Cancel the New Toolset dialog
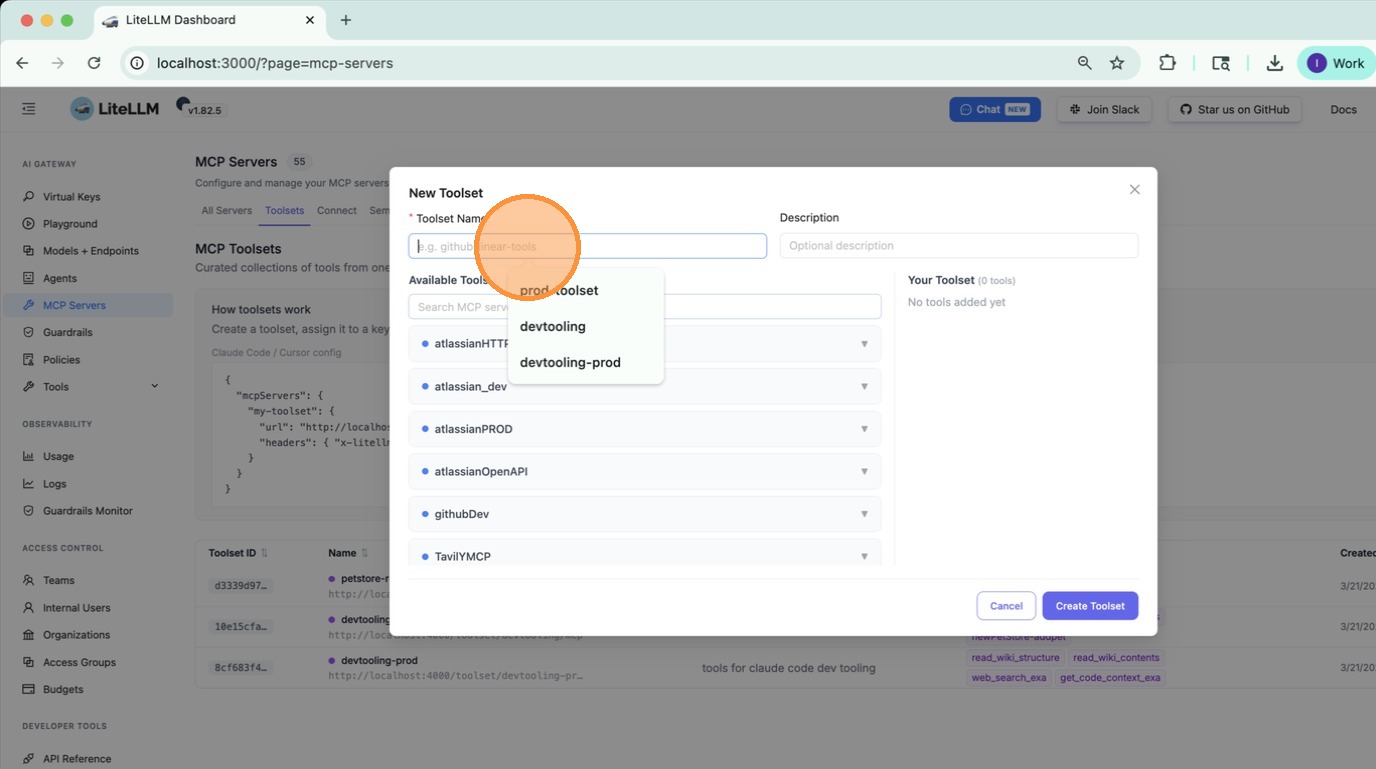 pyautogui.click(x=1006, y=606)
